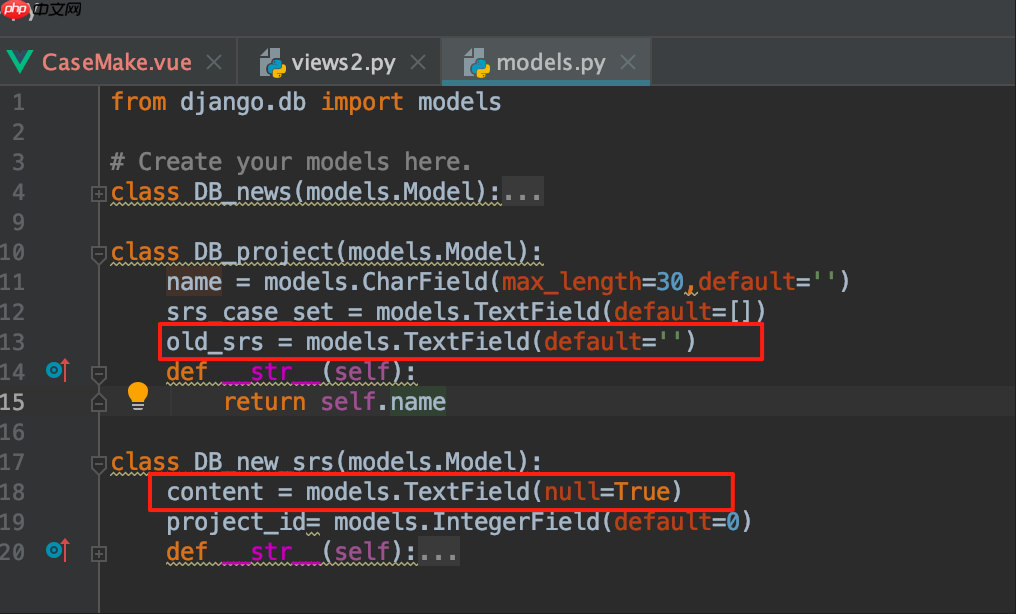Image resolution: width=1016 pixels, height=614 pixels.
Task: Click the folded ellipsis after DB_news class
Action: point(523,191)
